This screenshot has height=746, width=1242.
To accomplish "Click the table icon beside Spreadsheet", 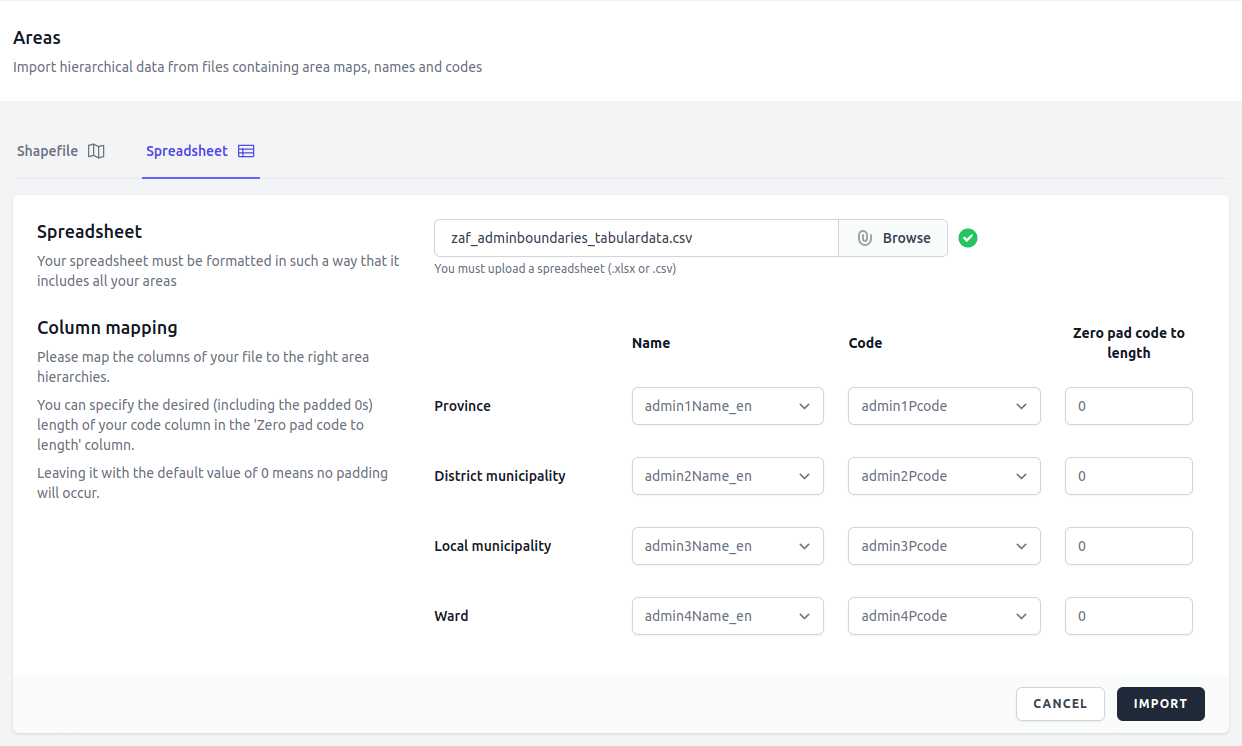I will pos(246,151).
